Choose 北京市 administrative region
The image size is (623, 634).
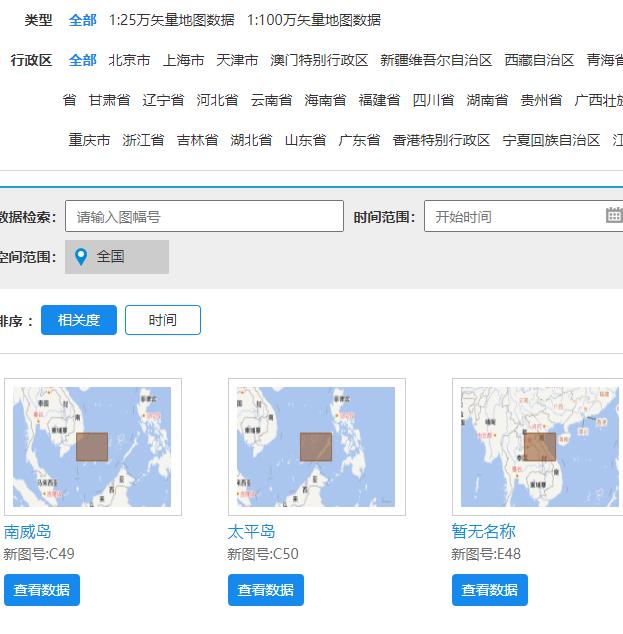129,60
